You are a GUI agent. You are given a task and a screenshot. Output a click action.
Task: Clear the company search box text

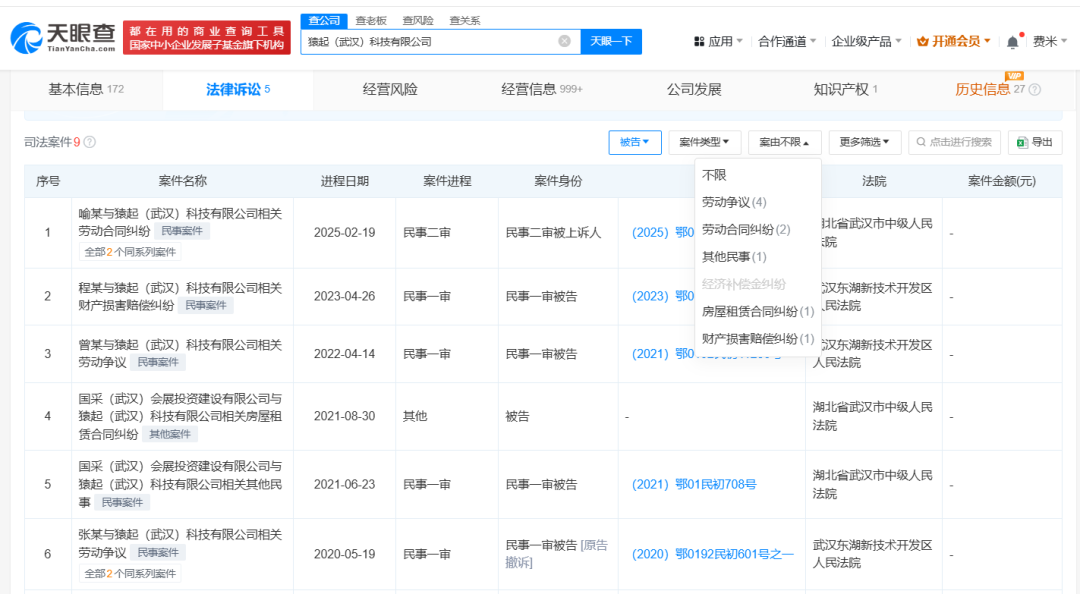564,42
